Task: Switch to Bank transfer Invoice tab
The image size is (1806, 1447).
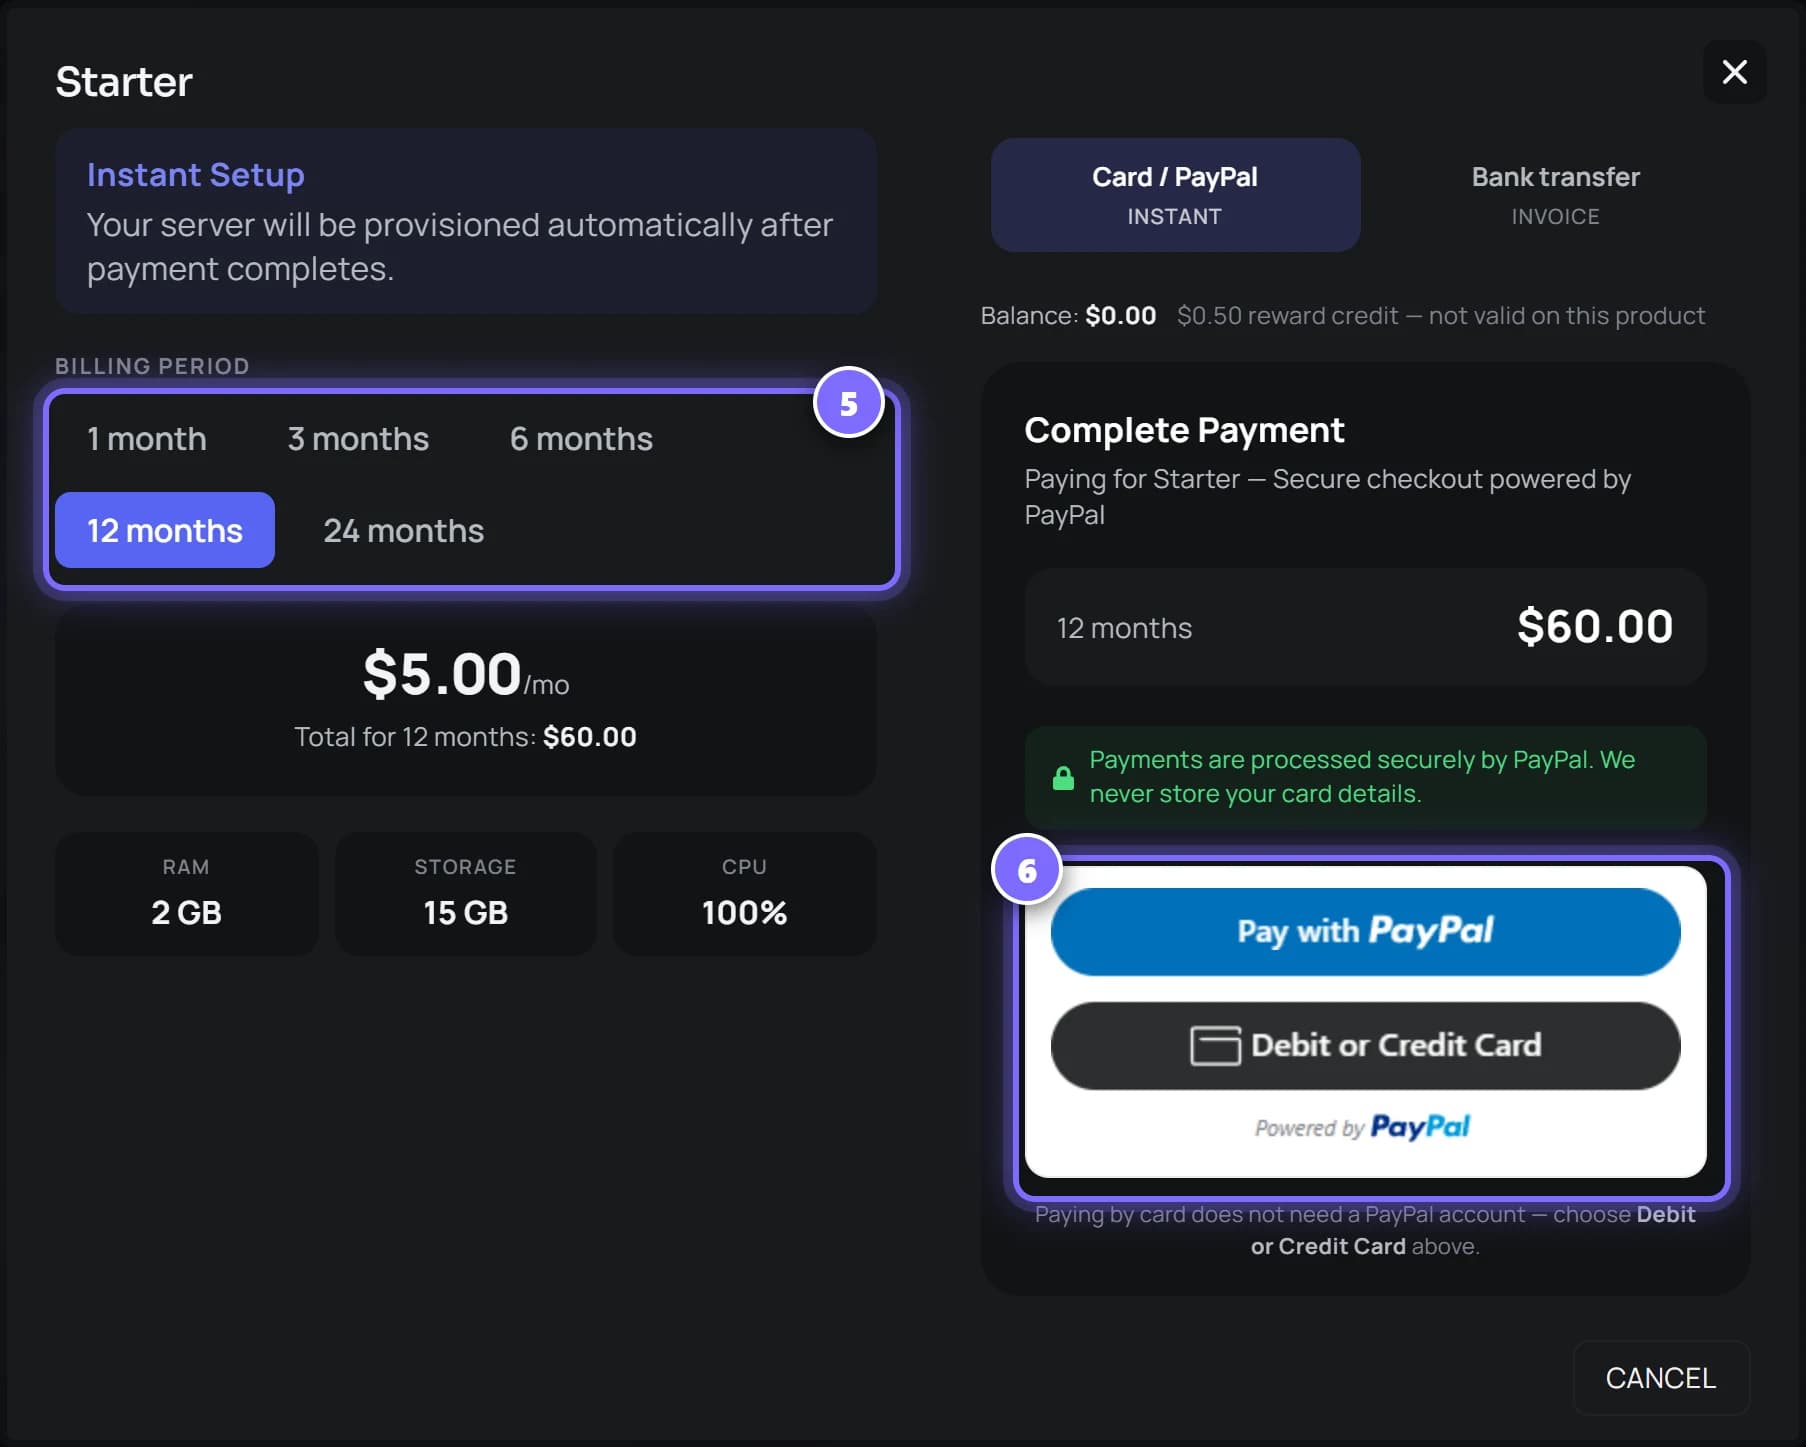Action: tap(1555, 195)
